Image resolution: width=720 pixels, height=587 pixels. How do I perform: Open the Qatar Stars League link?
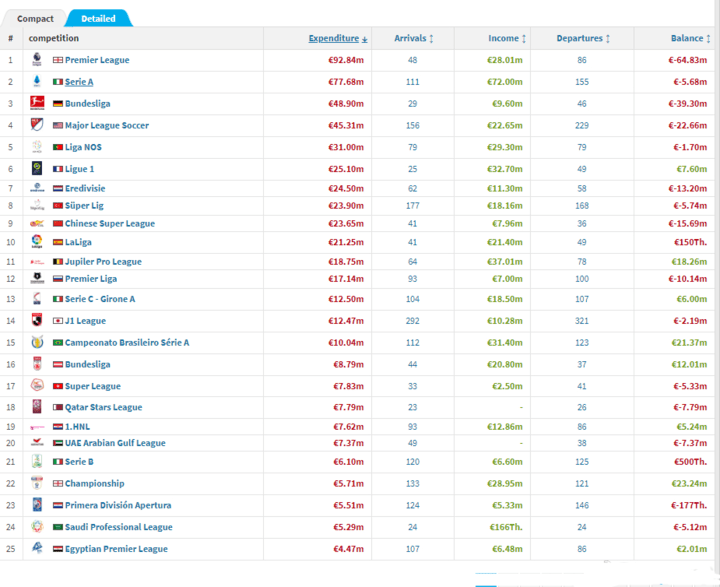[103, 407]
